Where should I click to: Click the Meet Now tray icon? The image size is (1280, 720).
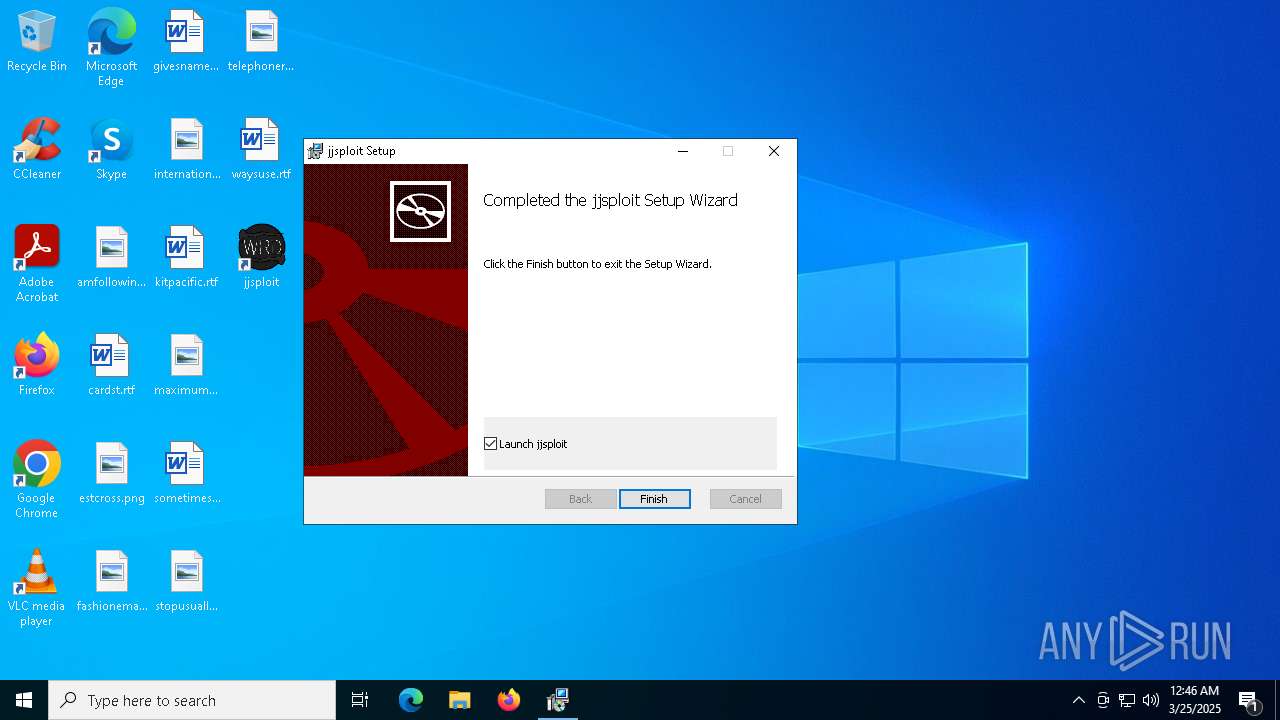click(x=1103, y=700)
